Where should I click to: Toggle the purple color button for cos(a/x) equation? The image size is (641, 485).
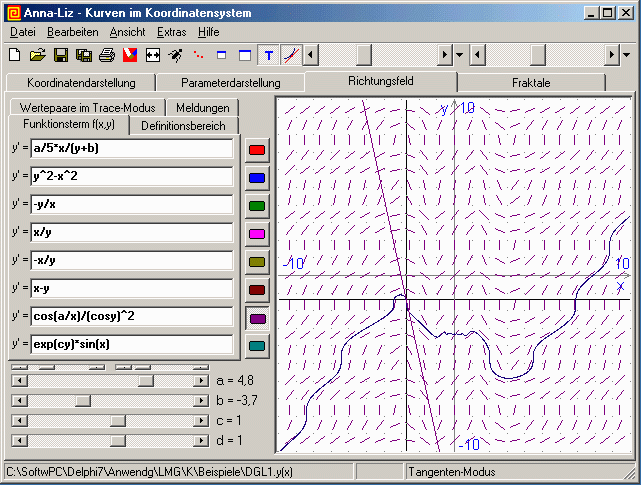(x=257, y=318)
